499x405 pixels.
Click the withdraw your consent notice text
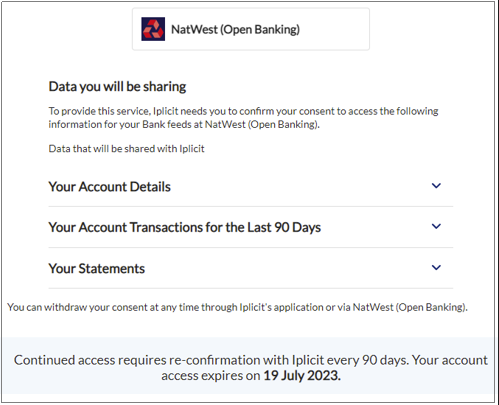237,307
